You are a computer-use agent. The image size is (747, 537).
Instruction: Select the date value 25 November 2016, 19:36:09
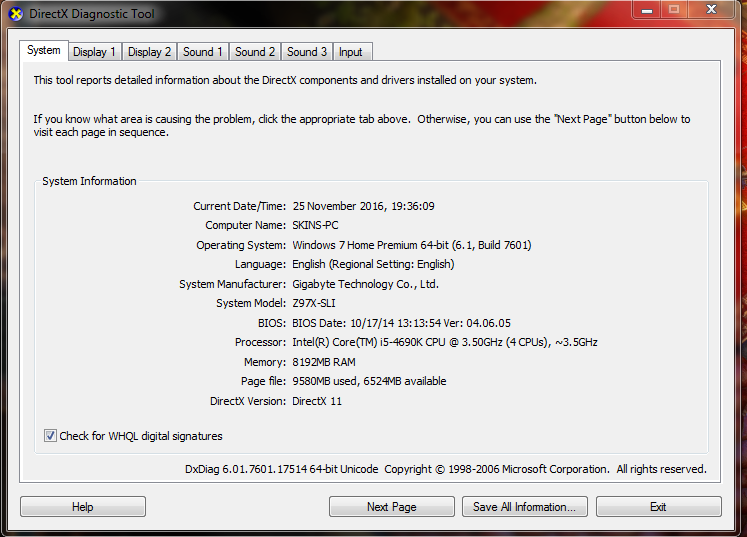pyautogui.click(x=363, y=206)
